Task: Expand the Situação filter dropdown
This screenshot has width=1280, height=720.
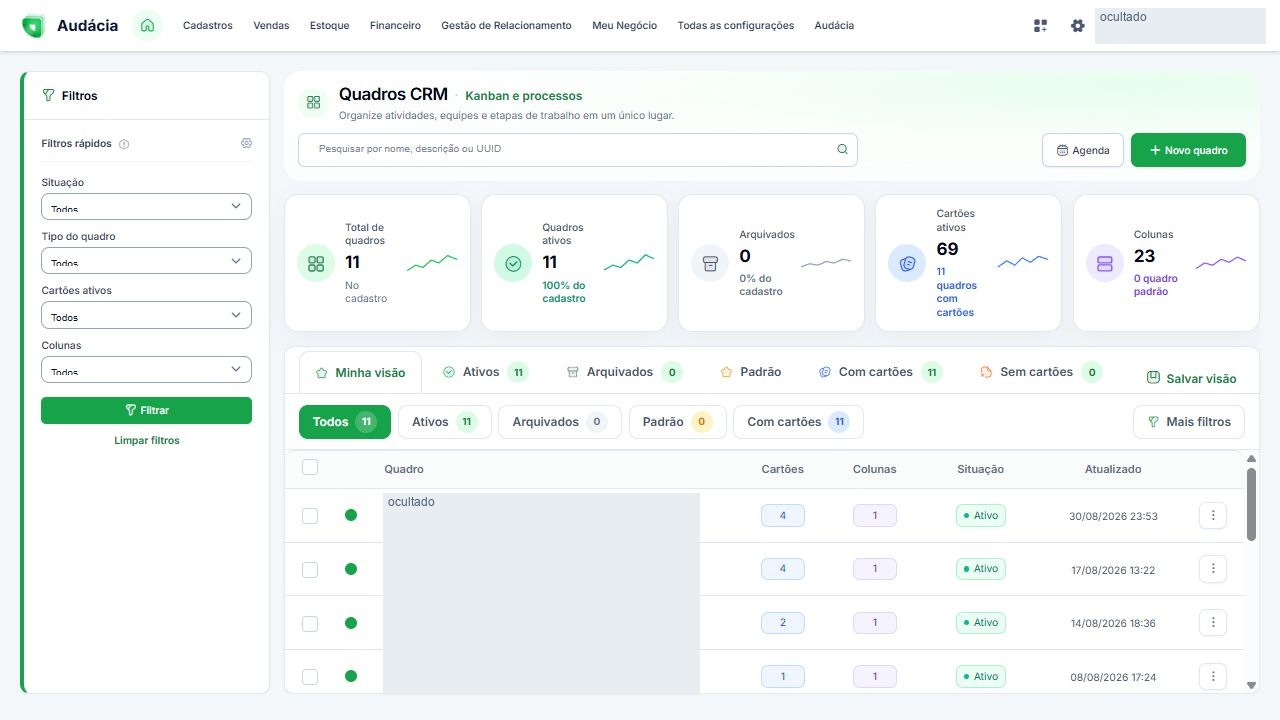Action: [x=146, y=207]
